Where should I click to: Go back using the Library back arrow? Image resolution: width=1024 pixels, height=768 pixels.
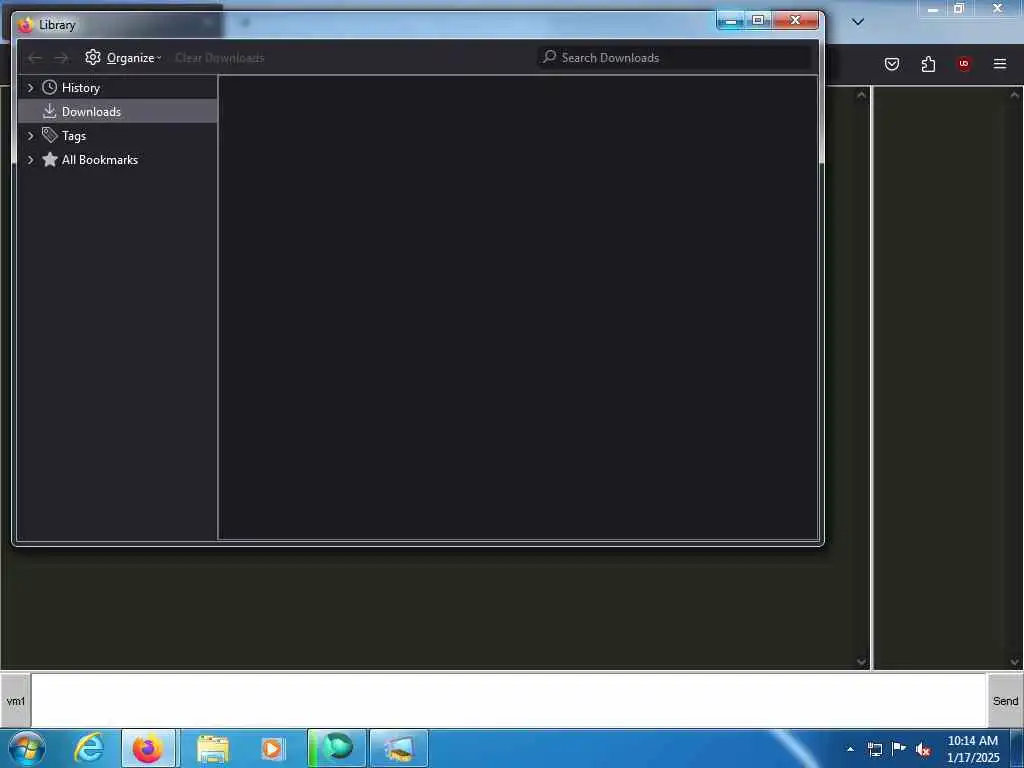click(x=35, y=58)
